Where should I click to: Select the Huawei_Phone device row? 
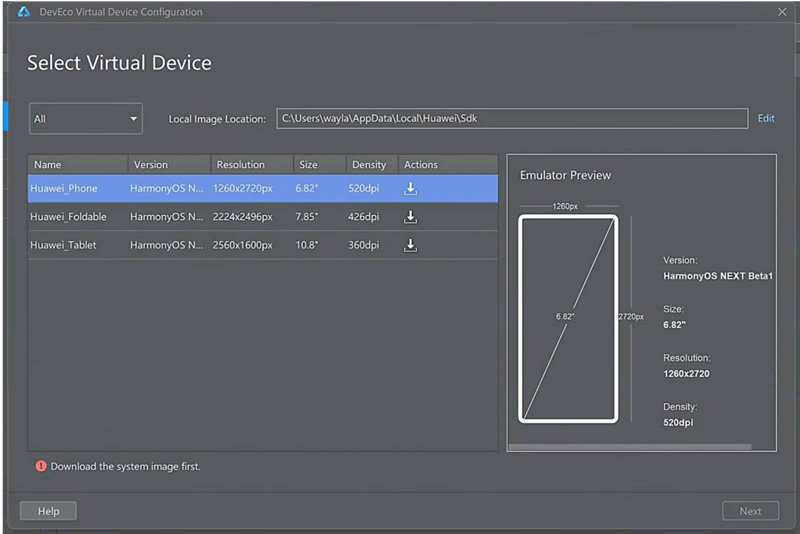pyautogui.click(x=263, y=188)
